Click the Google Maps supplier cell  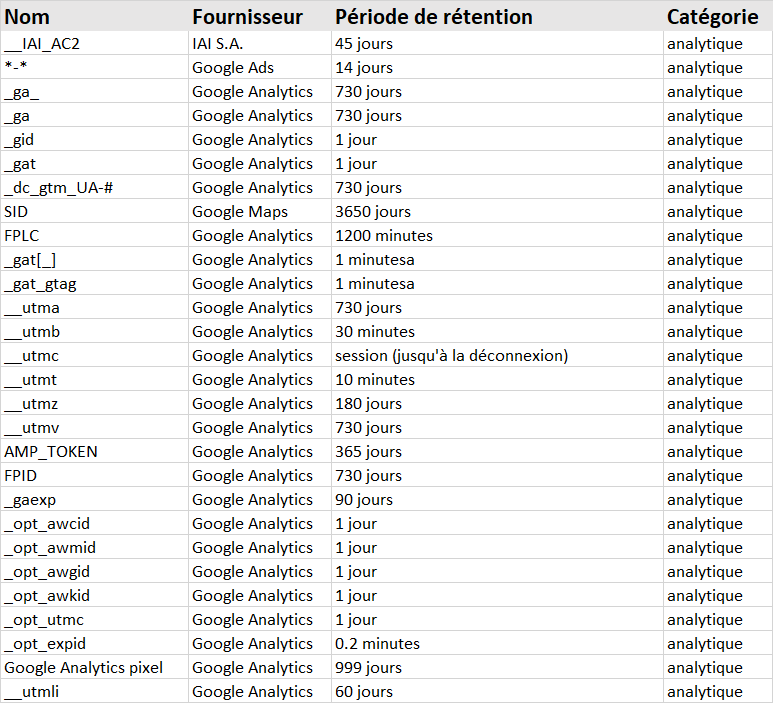pos(239,212)
